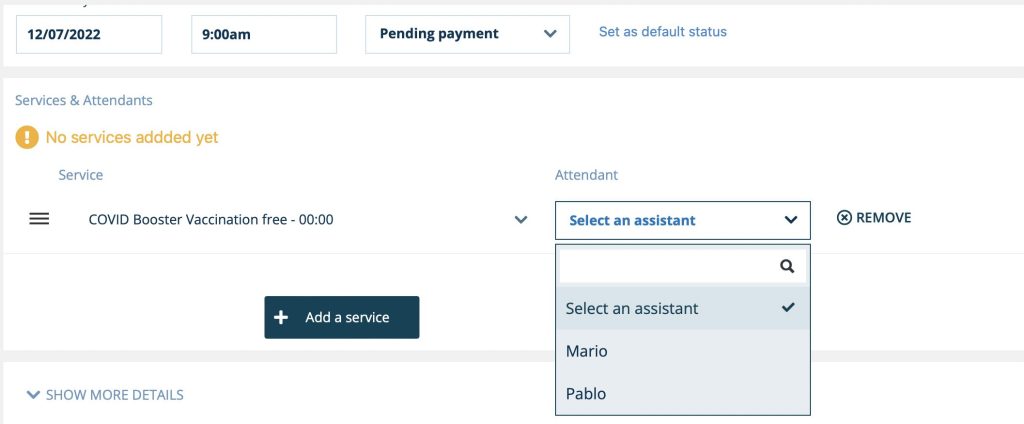
Task: Click the circled X icon next to REMOVE
Action: pos(844,218)
